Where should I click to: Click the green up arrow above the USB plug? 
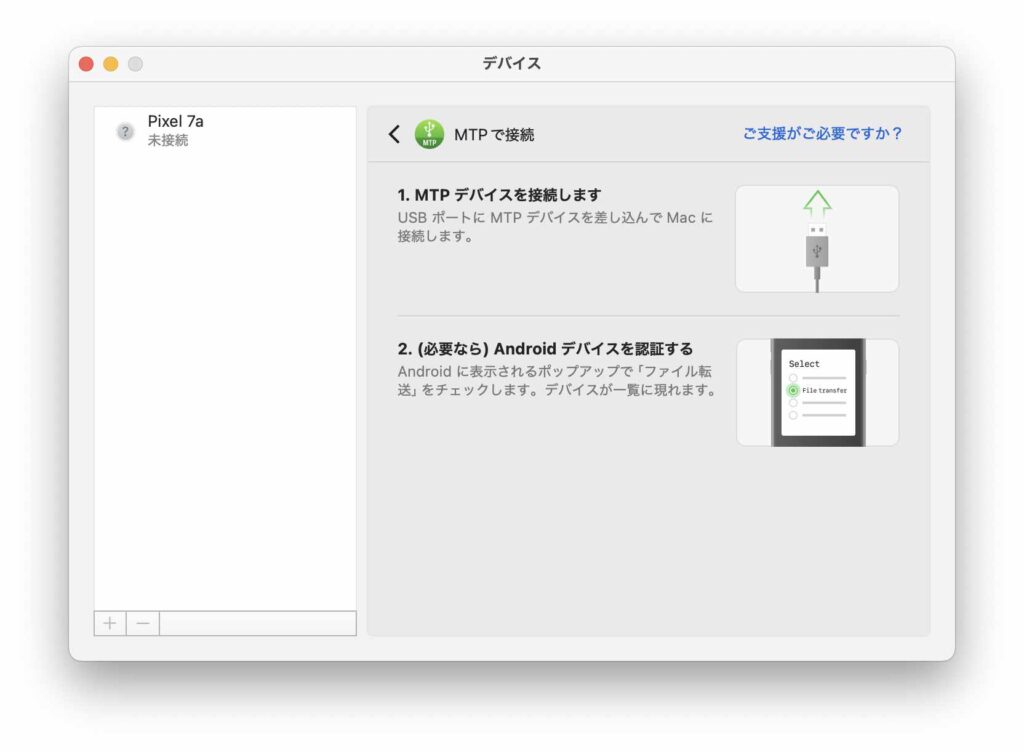(x=817, y=205)
